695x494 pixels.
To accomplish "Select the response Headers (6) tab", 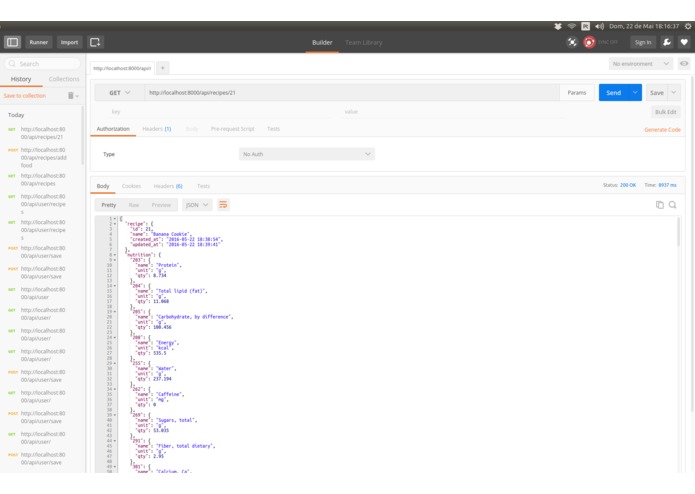I will (x=168, y=186).
